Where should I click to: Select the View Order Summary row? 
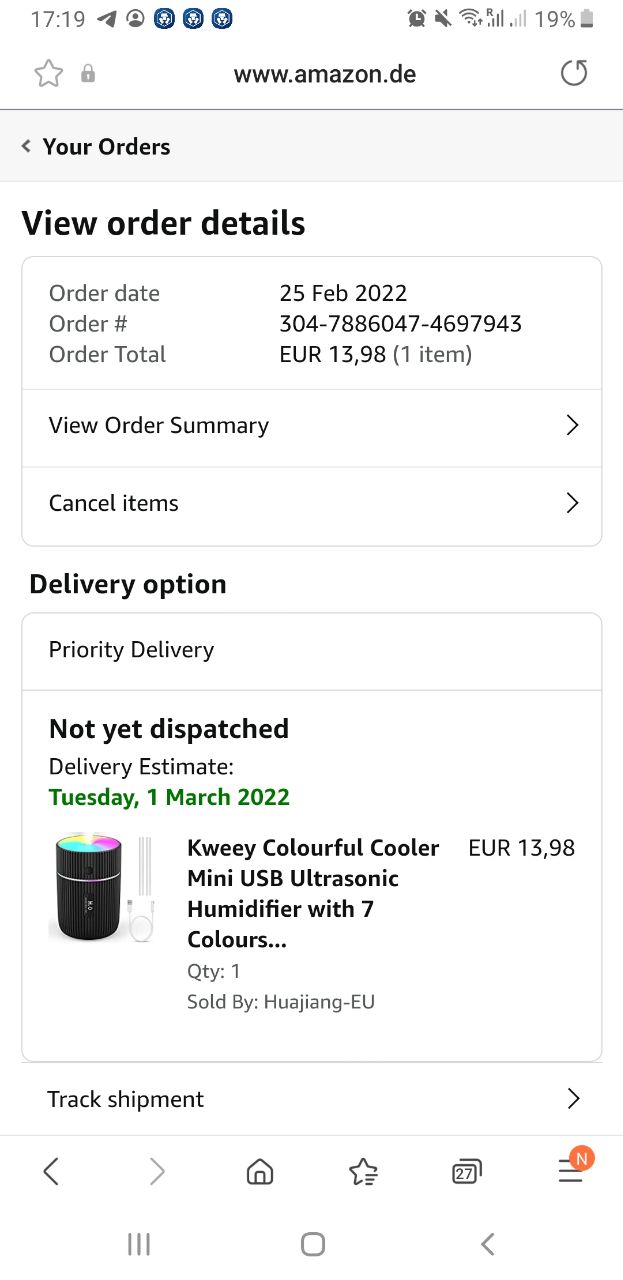159,425
